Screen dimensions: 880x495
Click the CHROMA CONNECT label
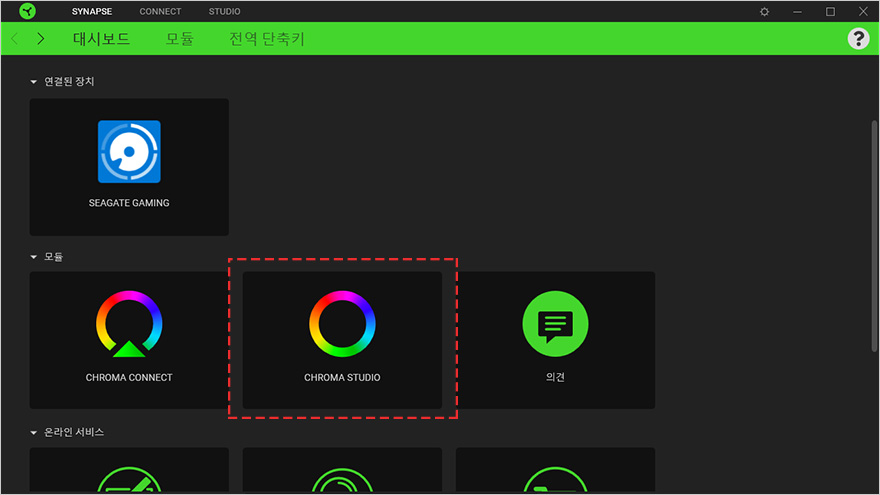point(129,378)
